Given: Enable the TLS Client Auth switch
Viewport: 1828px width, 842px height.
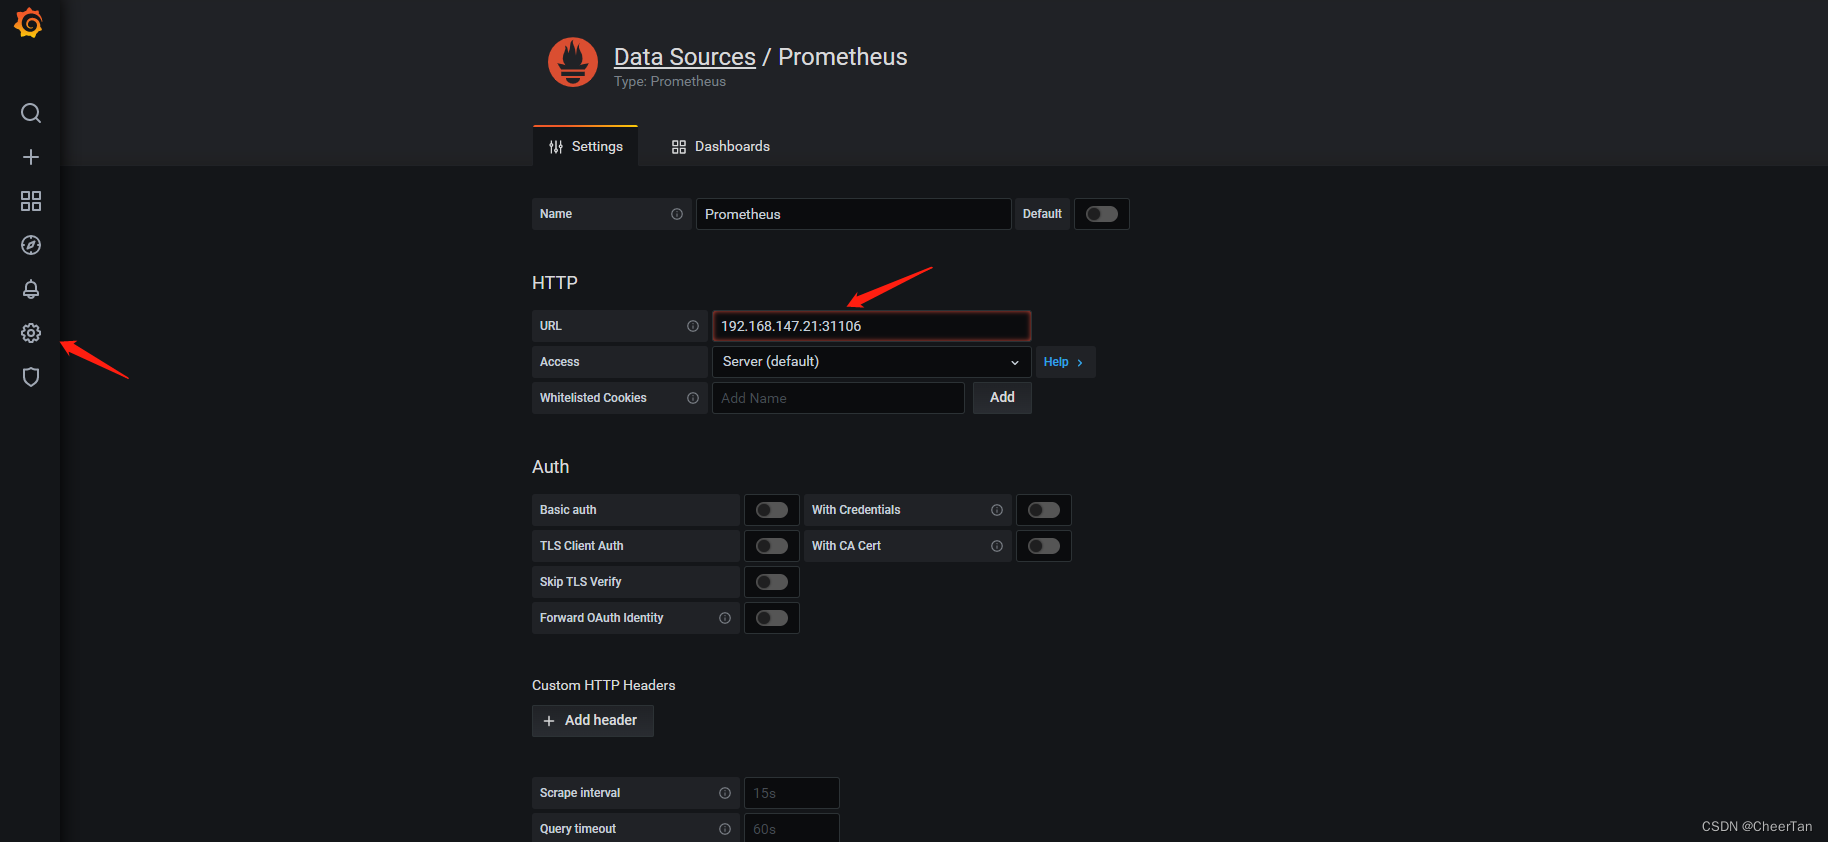Looking at the screenshot, I should coord(772,546).
